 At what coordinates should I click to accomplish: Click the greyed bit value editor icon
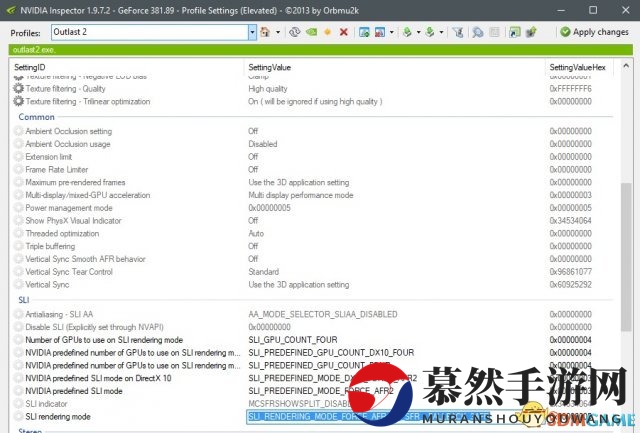(x=494, y=32)
